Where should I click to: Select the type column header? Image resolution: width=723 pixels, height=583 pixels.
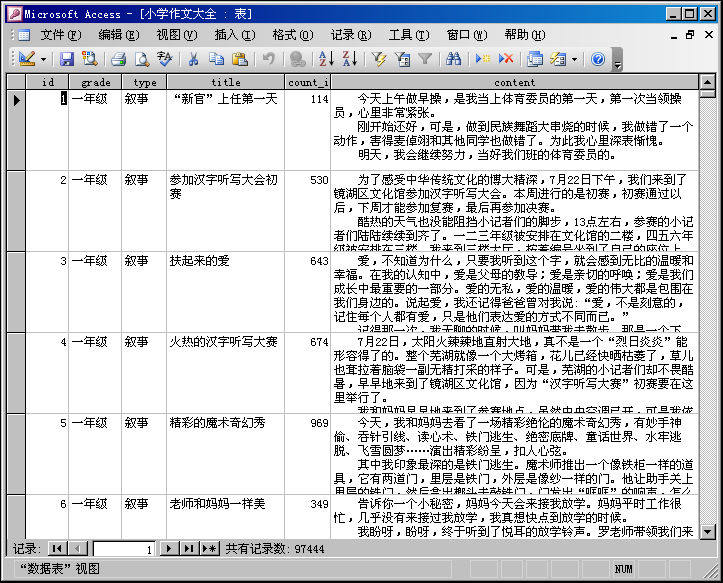click(x=144, y=82)
